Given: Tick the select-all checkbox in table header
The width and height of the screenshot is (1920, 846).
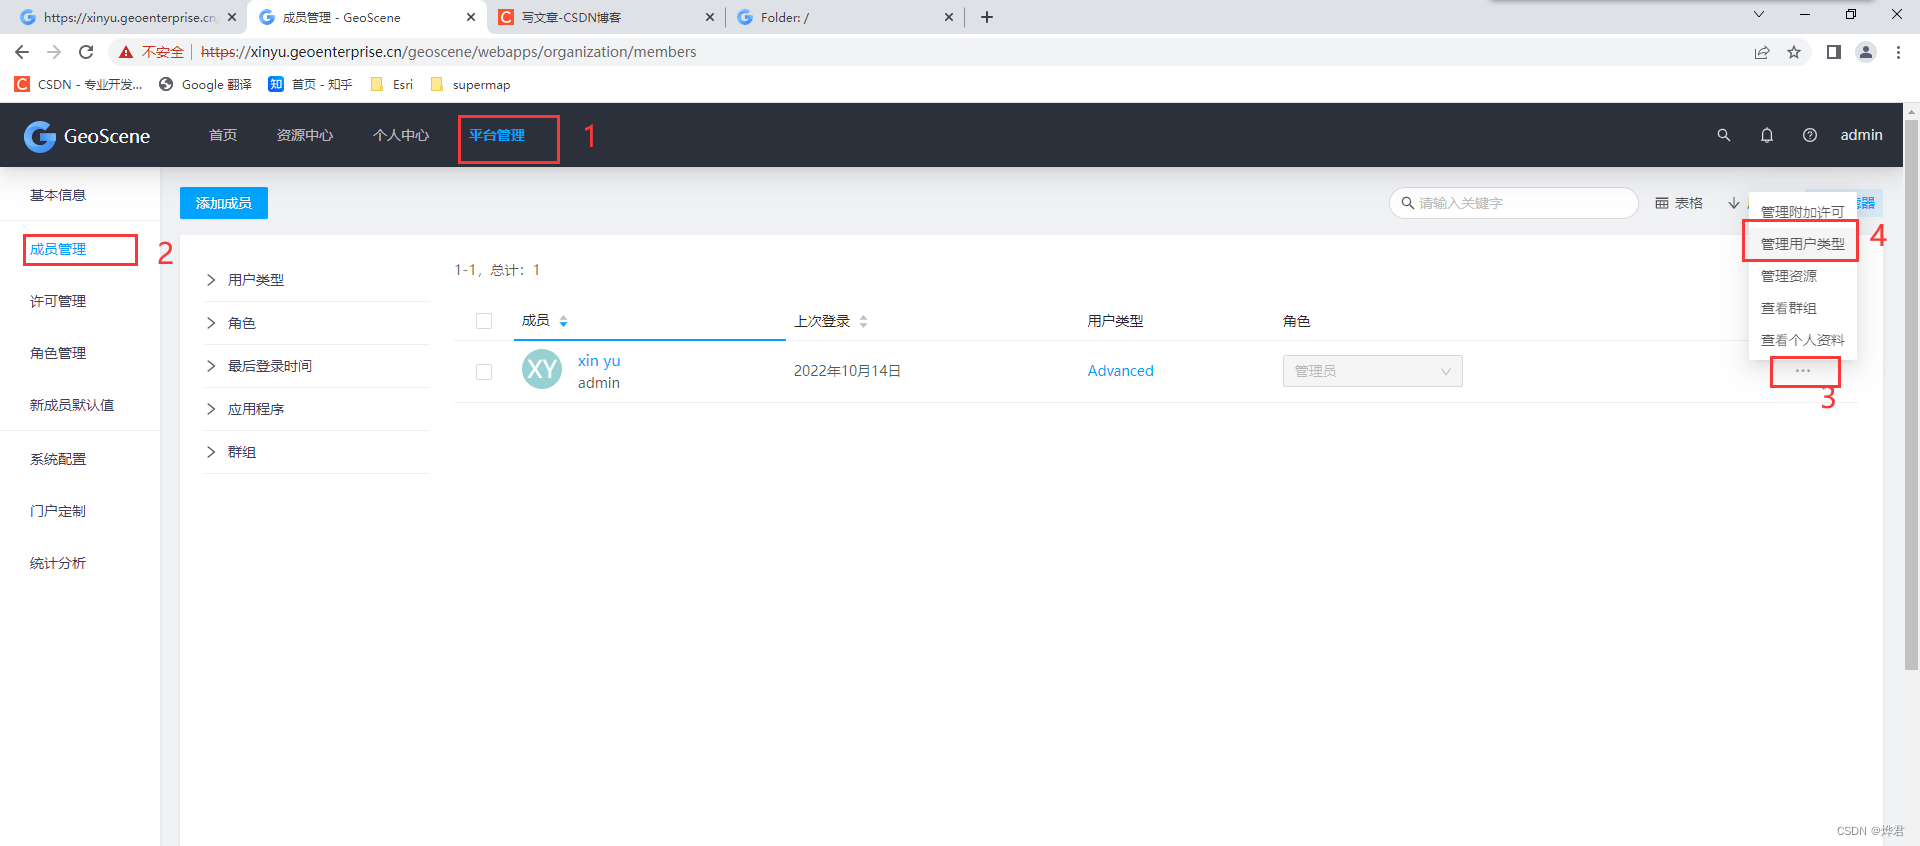Looking at the screenshot, I should (x=484, y=321).
